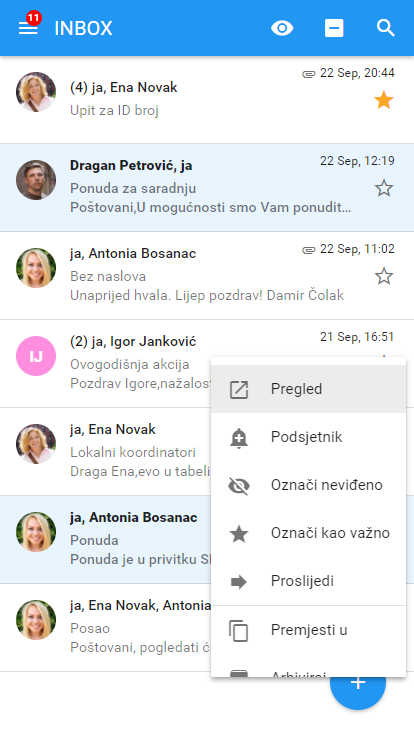Click the select-all minus checkbox in header
The image size is (414, 736).
tap(334, 28)
